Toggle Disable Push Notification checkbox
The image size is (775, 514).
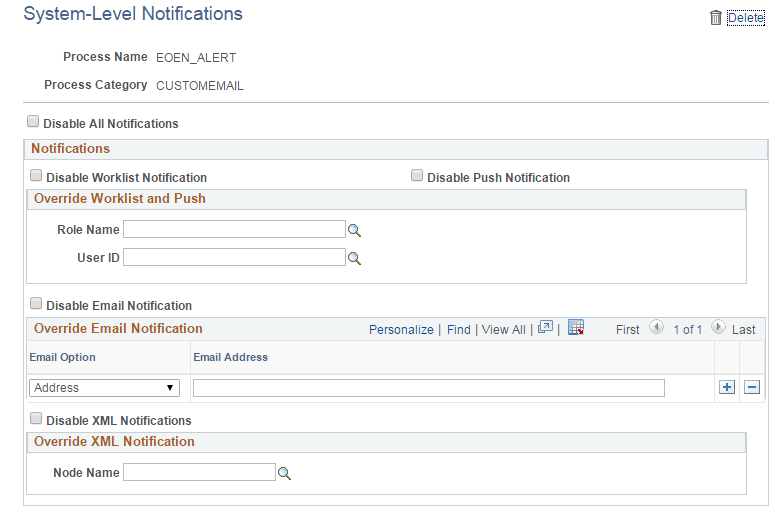[x=417, y=175]
